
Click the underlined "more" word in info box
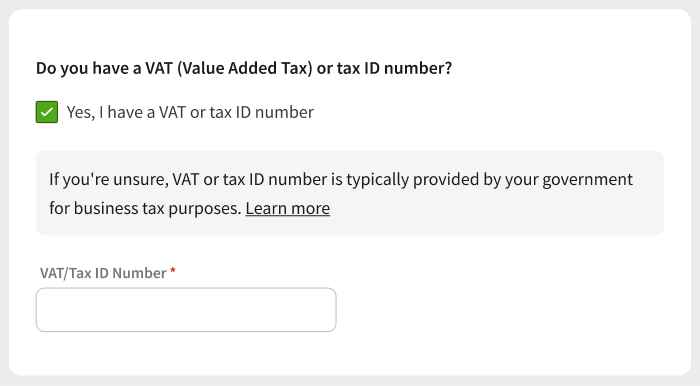coord(310,208)
